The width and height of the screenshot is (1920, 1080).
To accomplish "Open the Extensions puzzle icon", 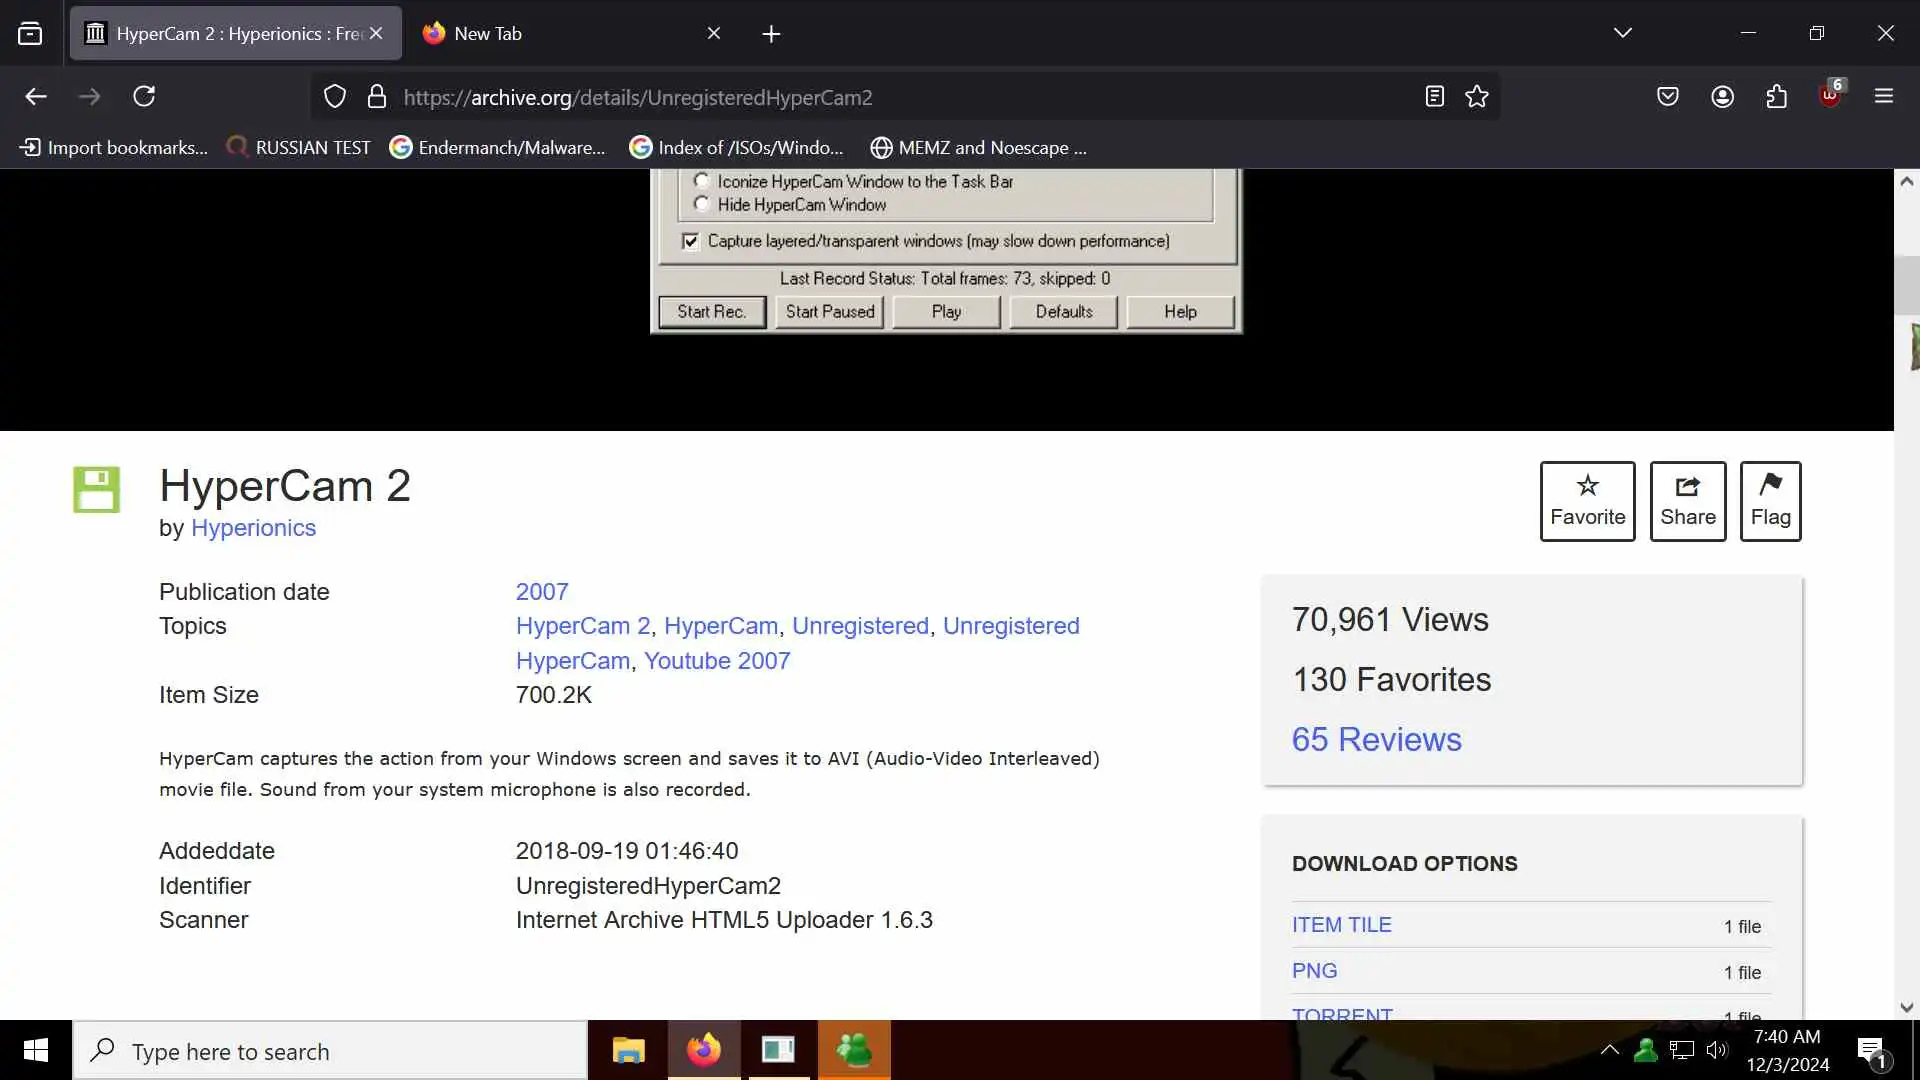I will (x=1776, y=96).
